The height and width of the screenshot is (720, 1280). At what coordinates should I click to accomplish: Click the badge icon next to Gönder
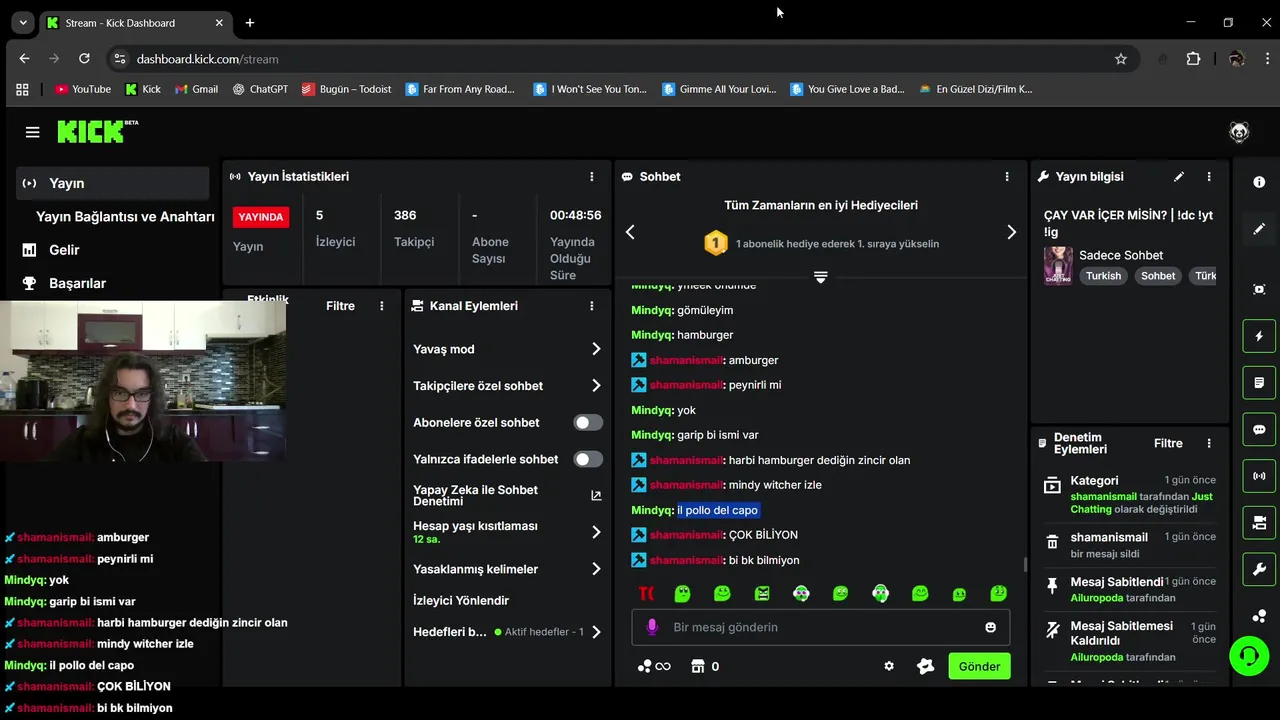point(926,666)
